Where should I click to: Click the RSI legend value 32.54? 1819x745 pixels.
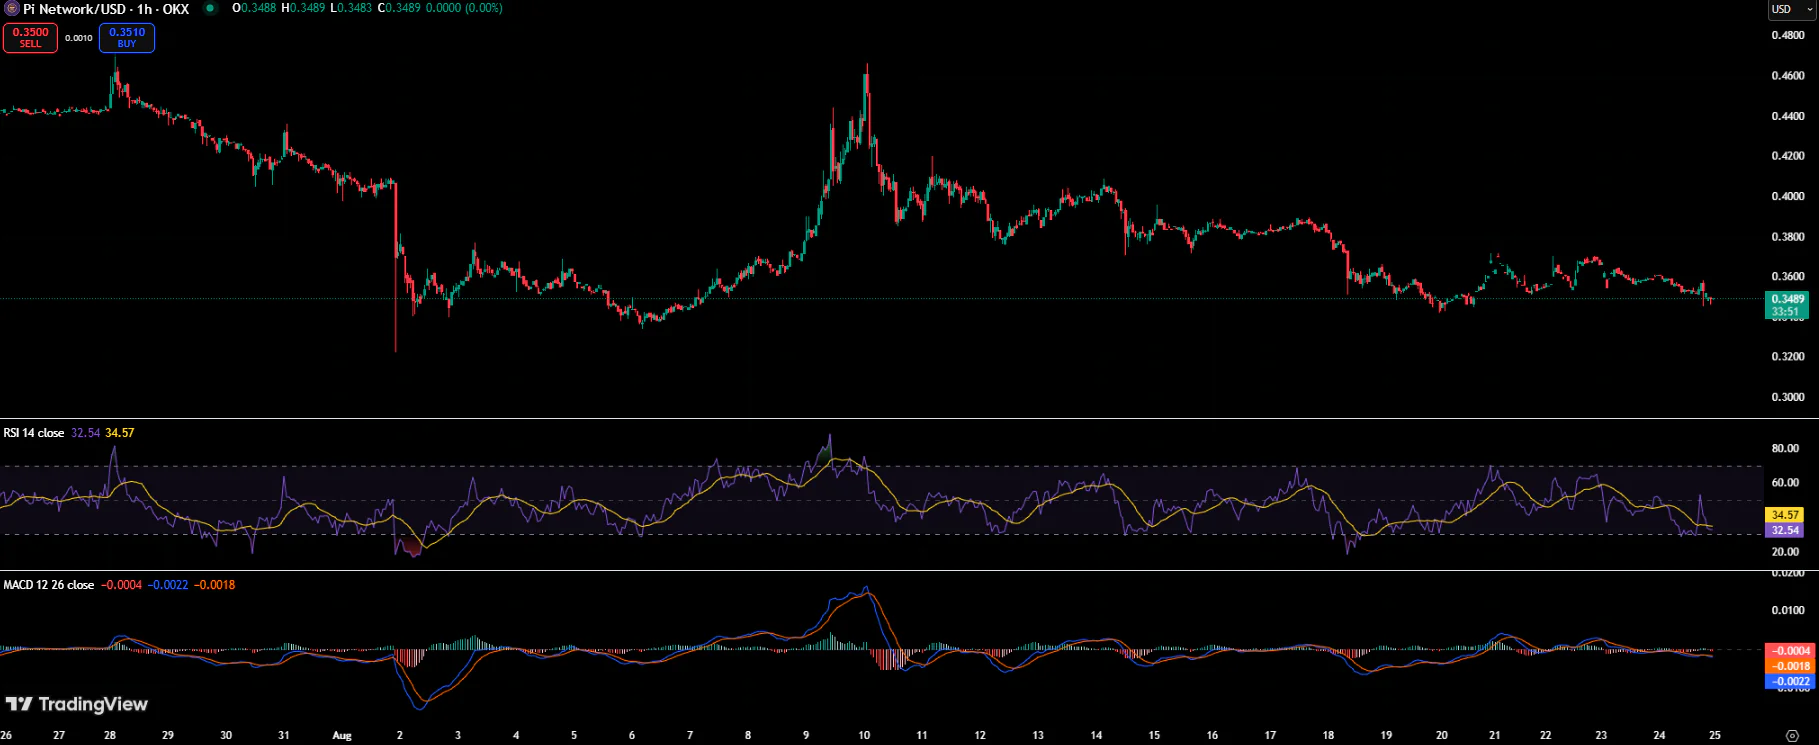coord(85,433)
